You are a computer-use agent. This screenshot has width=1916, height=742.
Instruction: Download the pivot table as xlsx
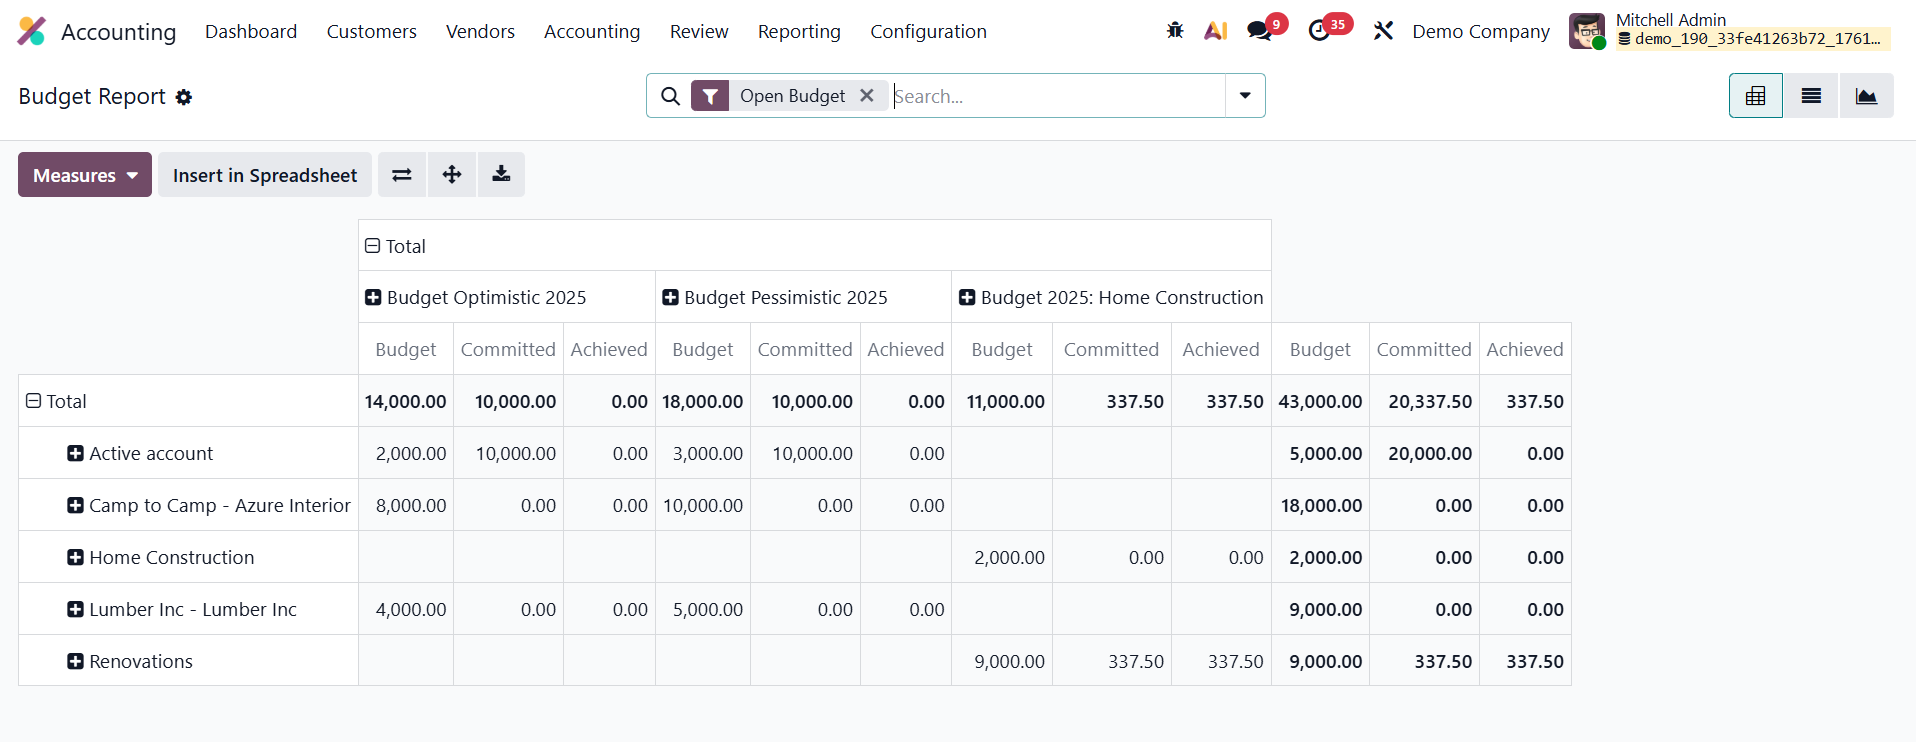tap(501, 175)
